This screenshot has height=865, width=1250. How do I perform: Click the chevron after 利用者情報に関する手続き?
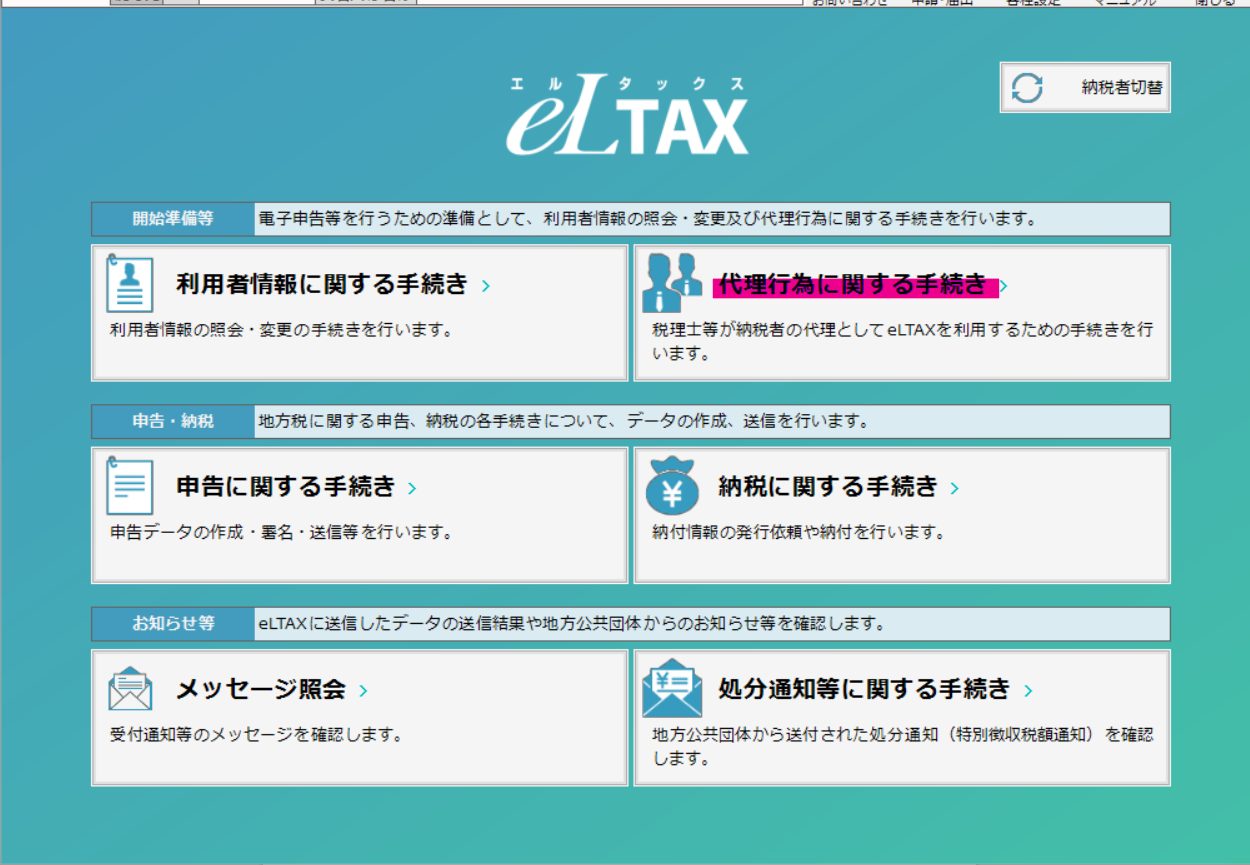[486, 286]
